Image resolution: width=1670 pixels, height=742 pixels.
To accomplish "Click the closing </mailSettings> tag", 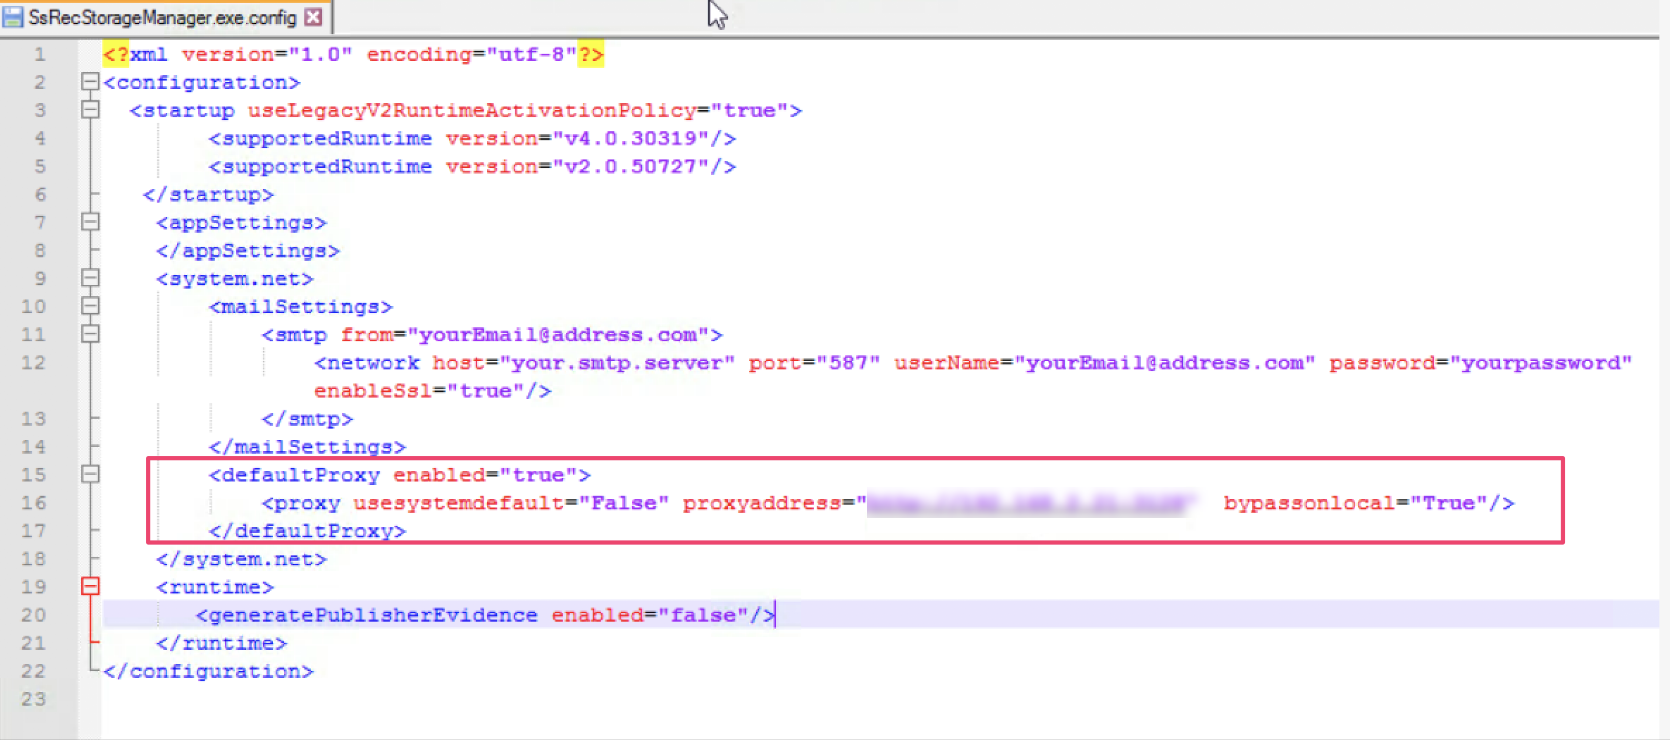I will point(307,446).
